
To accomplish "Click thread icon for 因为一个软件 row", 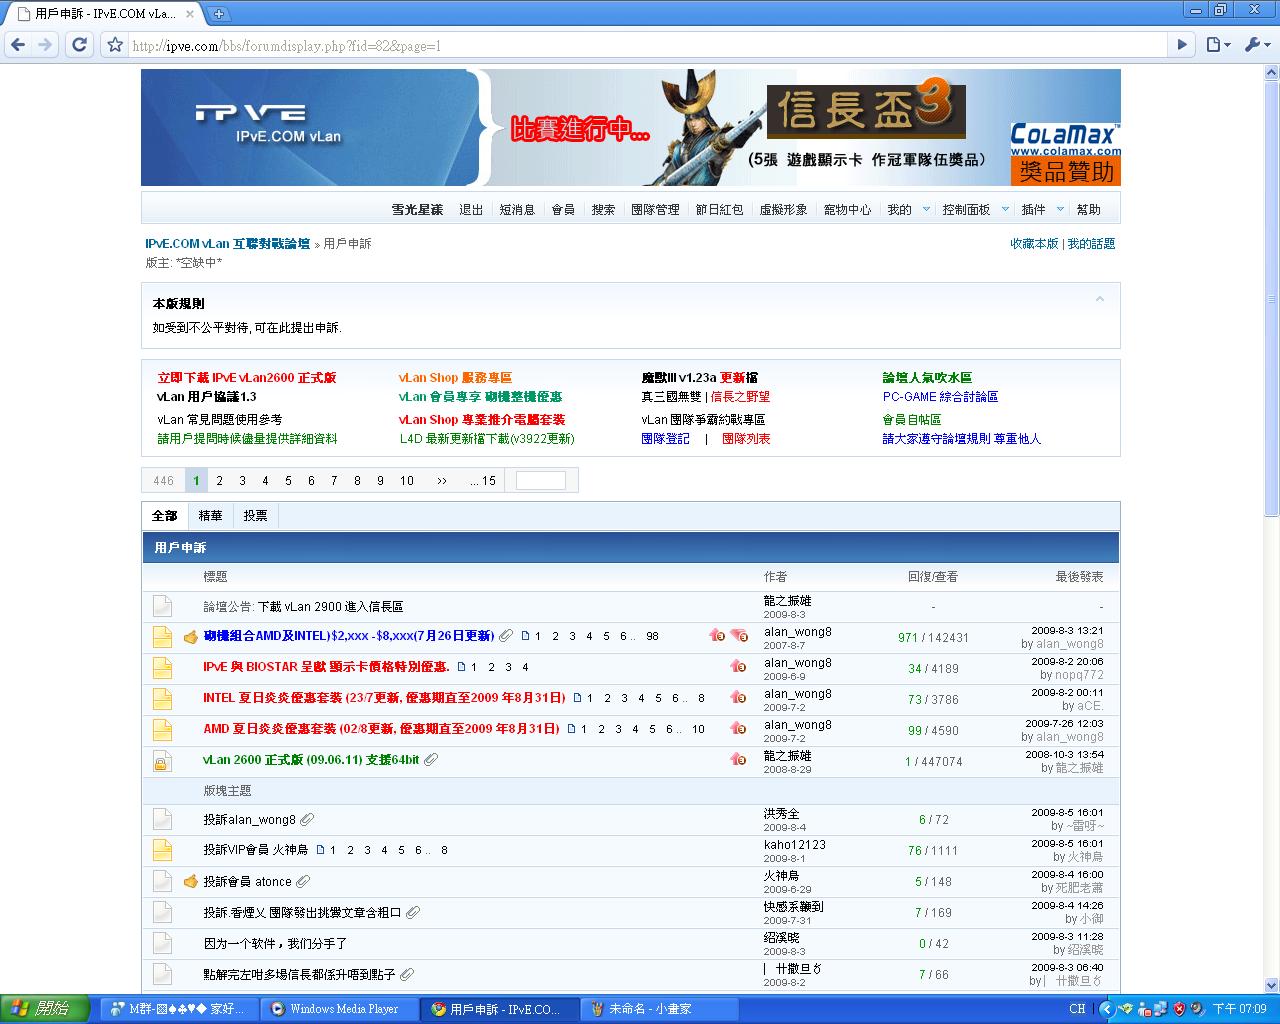I will pyautogui.click(x=162, y=944).
